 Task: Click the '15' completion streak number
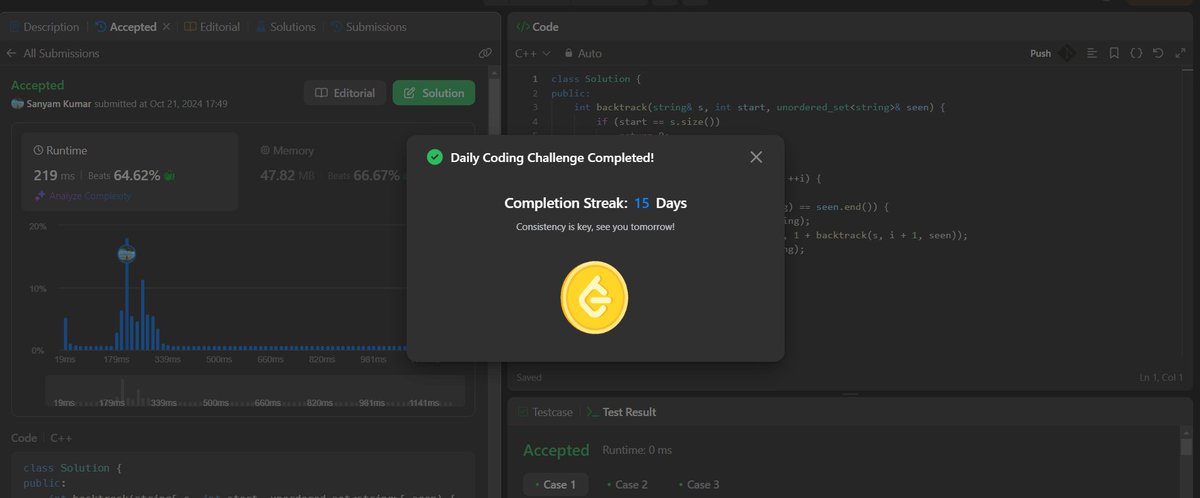pyautogui.click(x=642, y=203)
